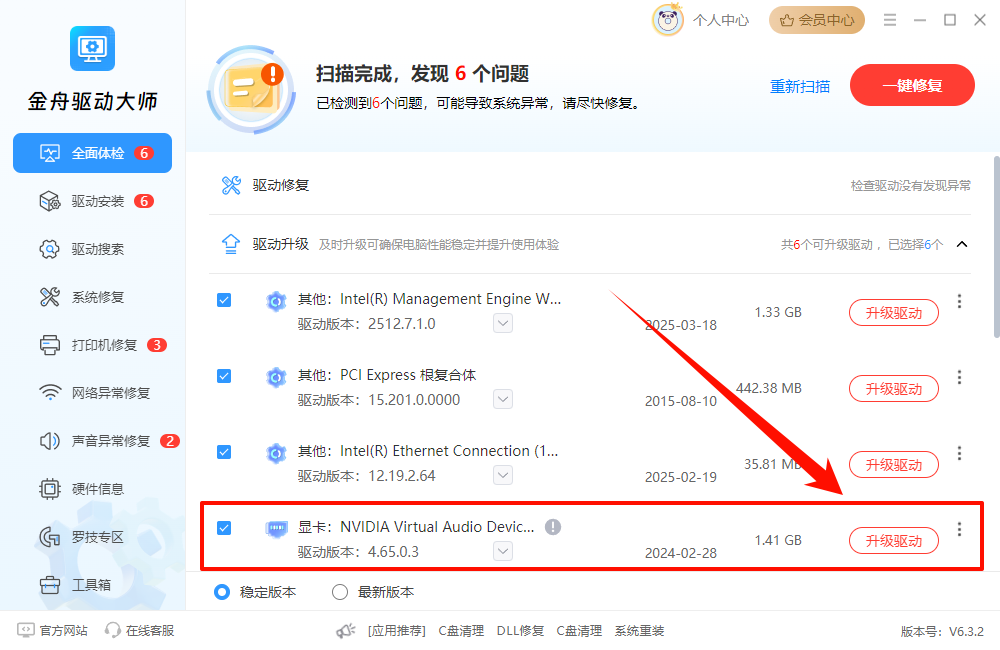
Task: Click the red 一键修复 button
Action: (912, 85)
